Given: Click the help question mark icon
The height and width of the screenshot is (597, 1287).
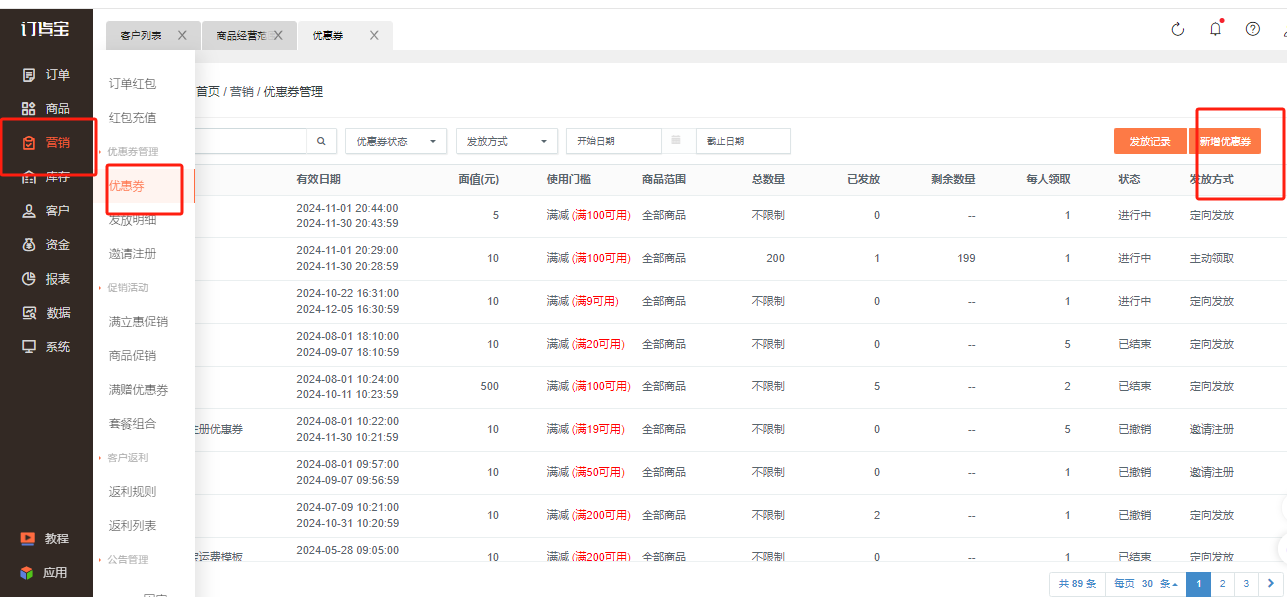Looking at the screenshot, I should point(1252,29).
